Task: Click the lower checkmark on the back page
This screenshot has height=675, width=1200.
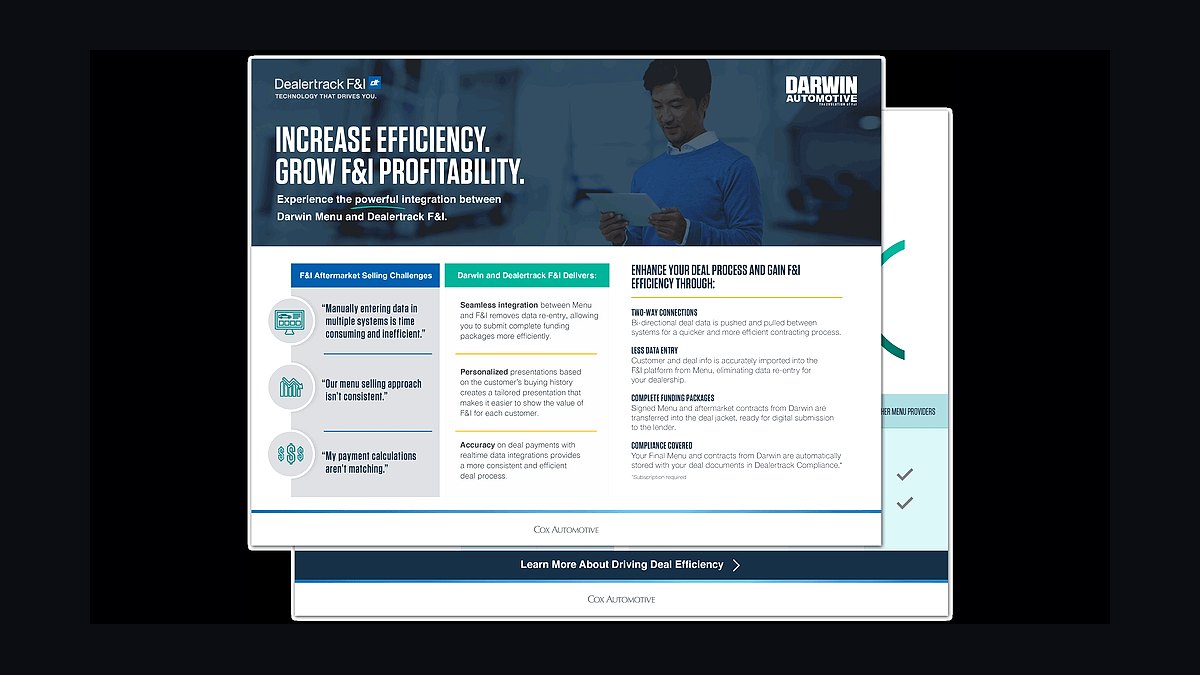Action: point(905,503)
